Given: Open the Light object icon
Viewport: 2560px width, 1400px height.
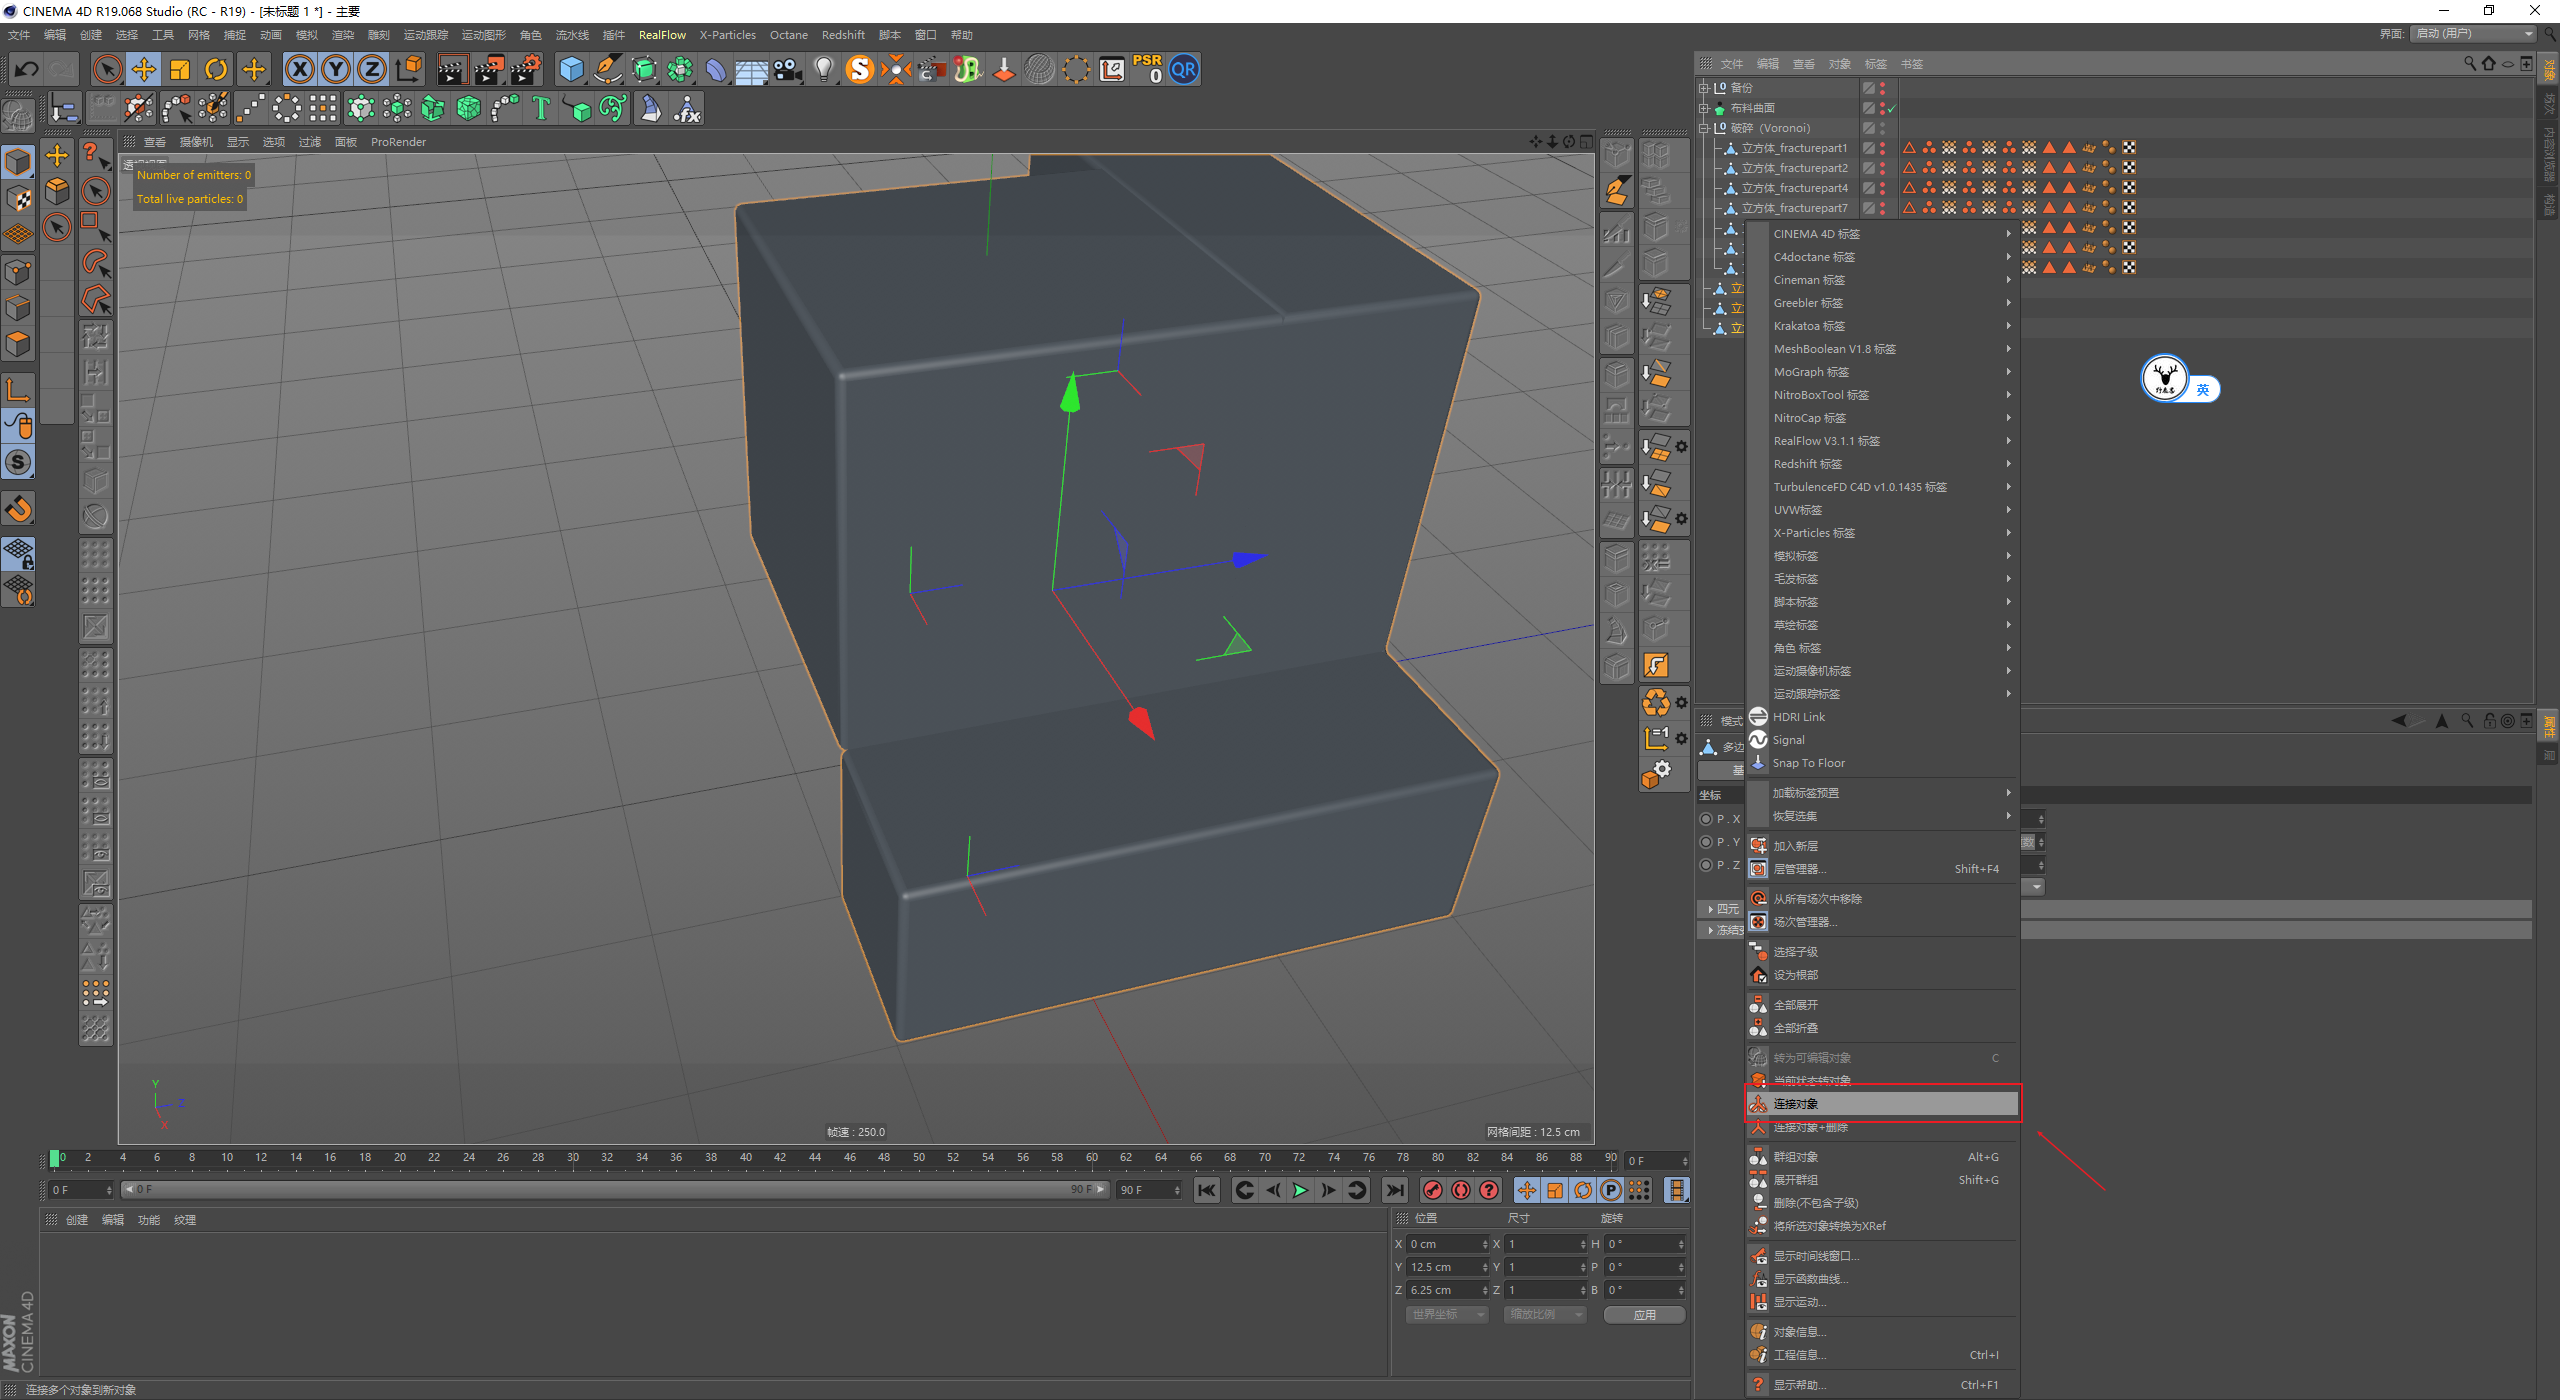Looking at the screenshot, I should 823,69.
